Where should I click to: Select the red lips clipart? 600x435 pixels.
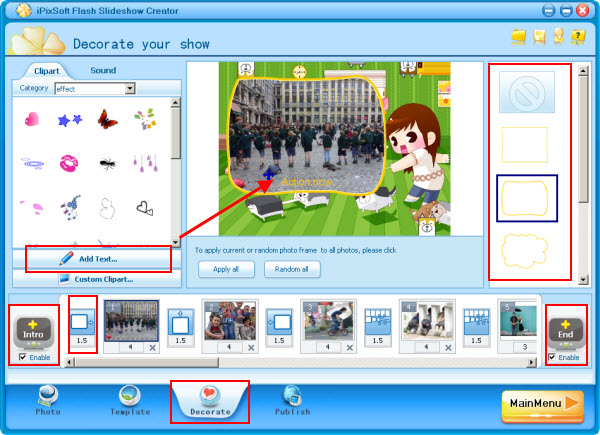click(69, 163)
